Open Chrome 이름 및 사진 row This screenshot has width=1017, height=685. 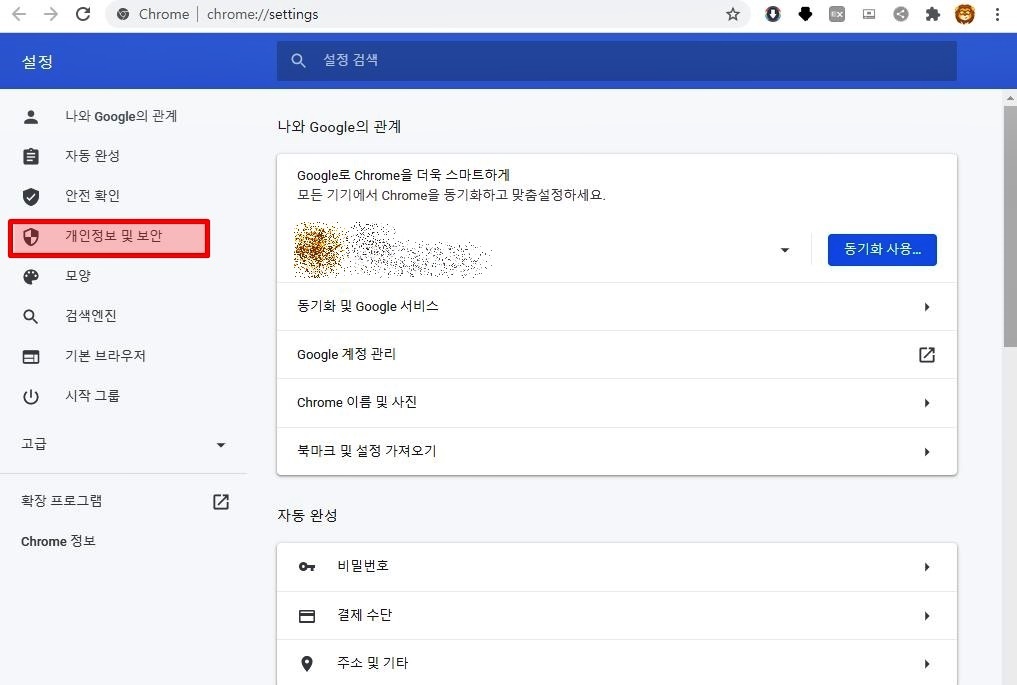pos(617,403)
